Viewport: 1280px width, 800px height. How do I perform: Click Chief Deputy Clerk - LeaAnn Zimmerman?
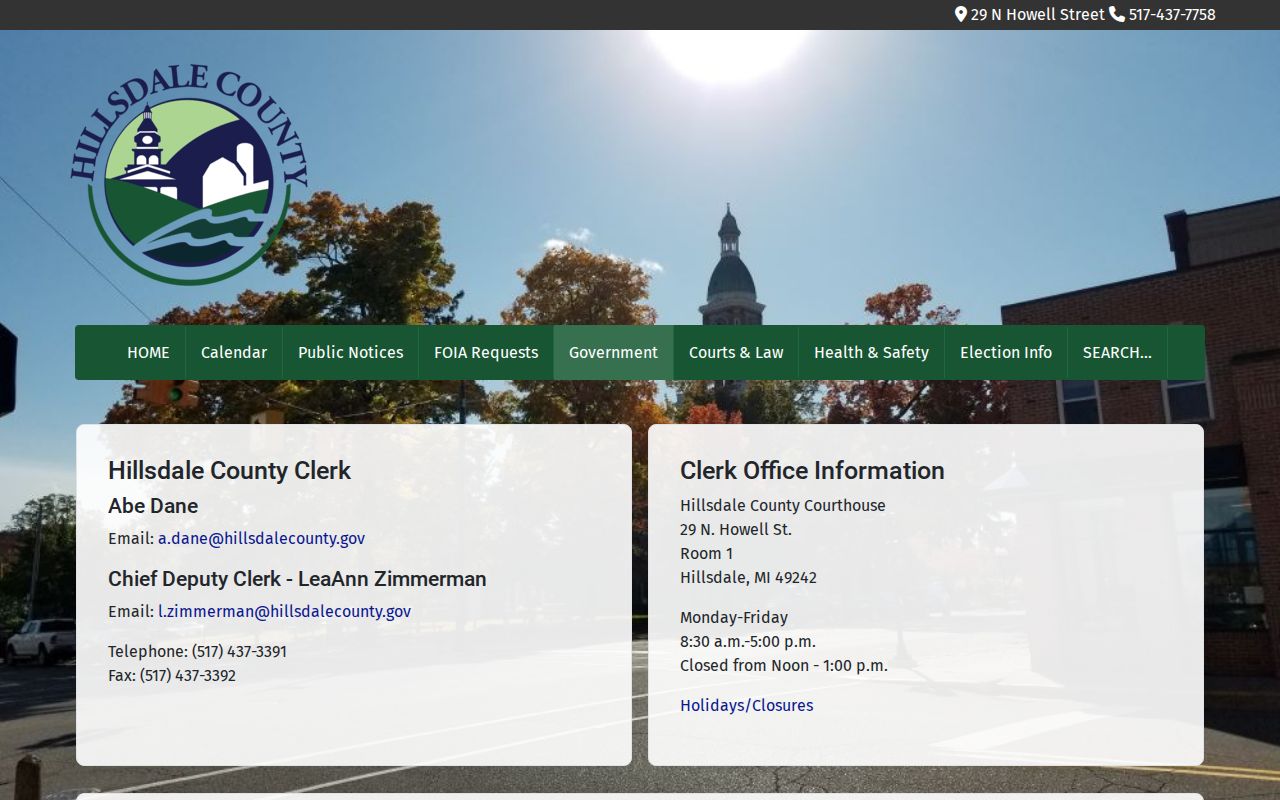pyautogui.click(x=297, y=579)
